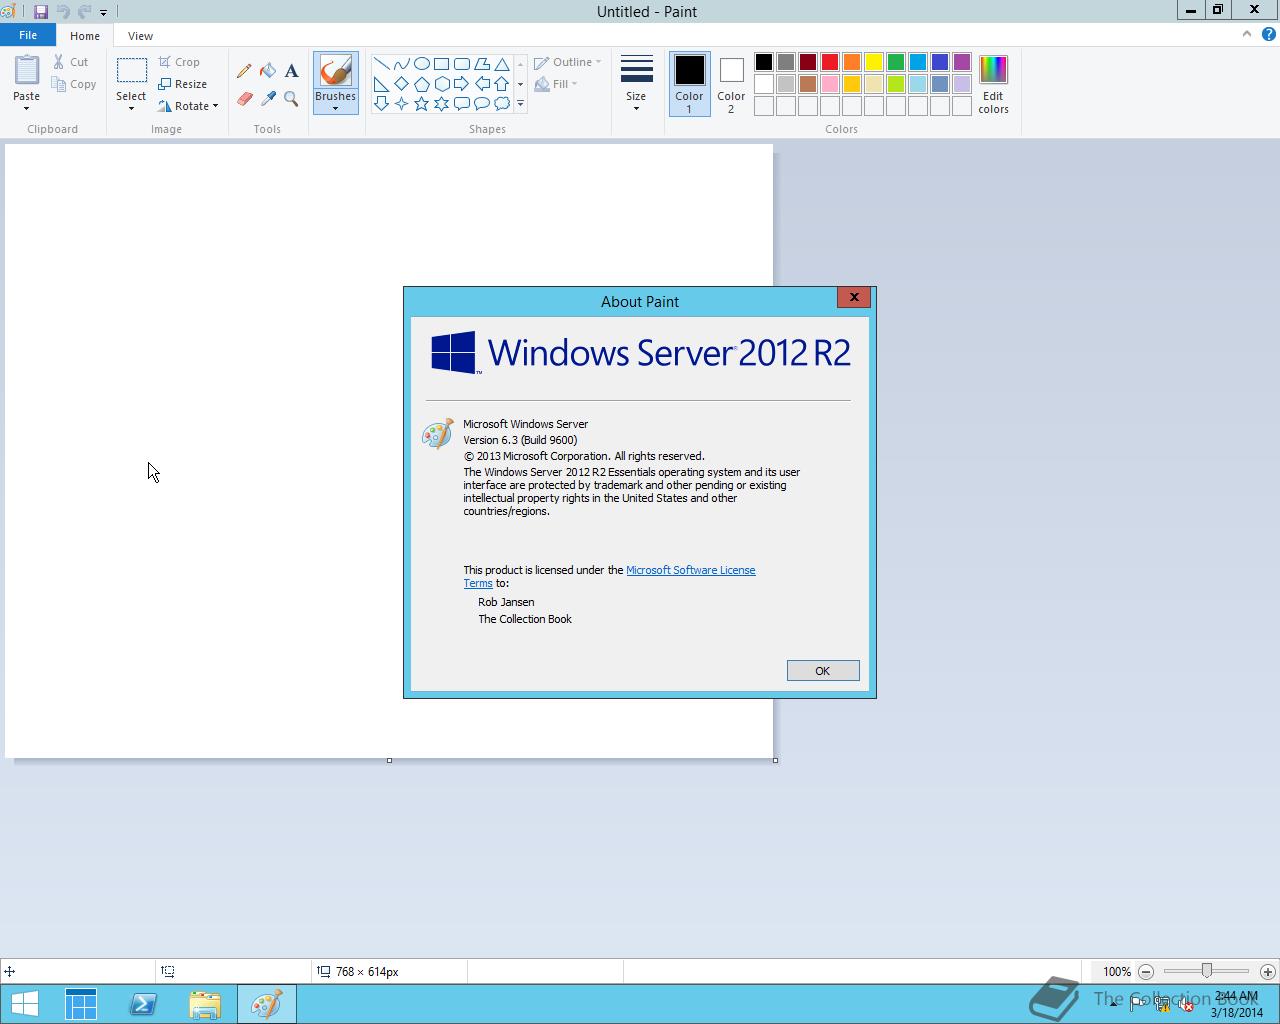
Task: Open File Explorer from taskbar
Action: tap(205, 1004)
